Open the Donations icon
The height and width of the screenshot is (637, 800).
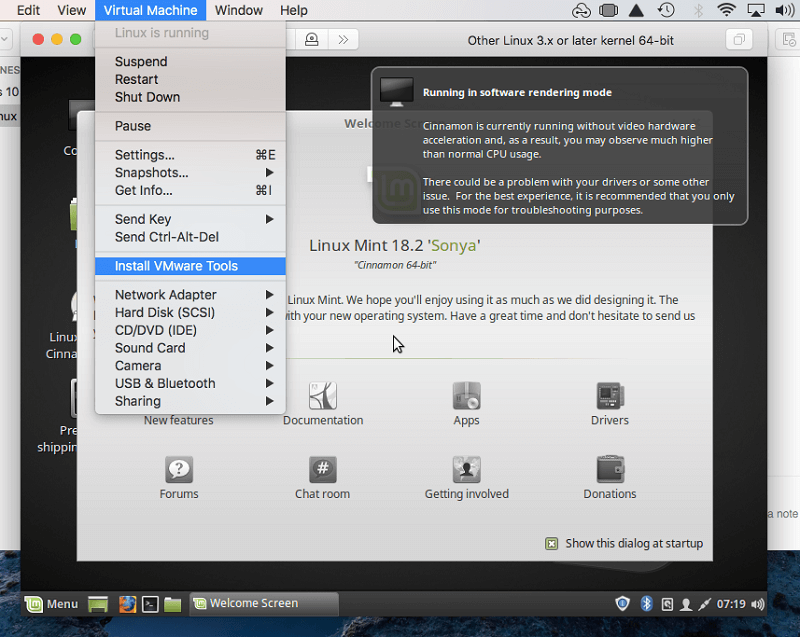click(610, 469)
